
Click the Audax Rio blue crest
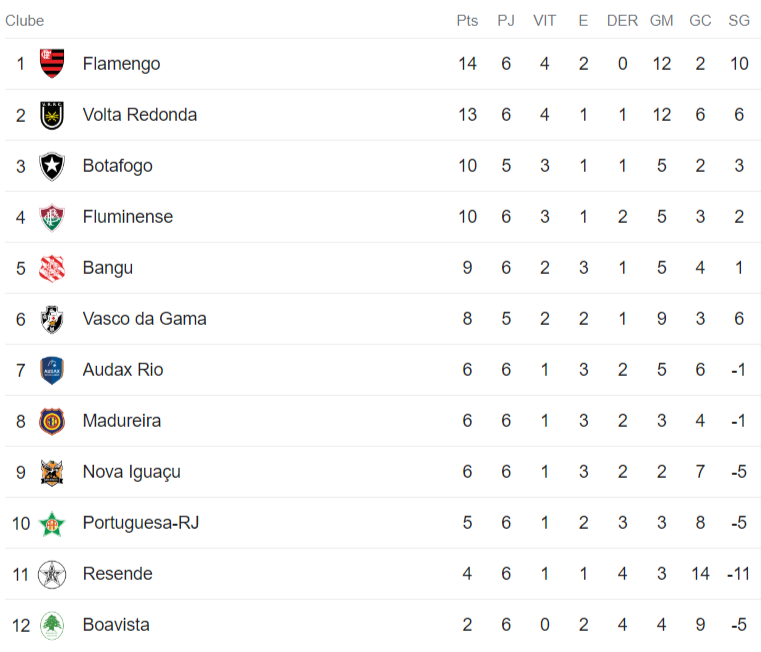(52, 370)
